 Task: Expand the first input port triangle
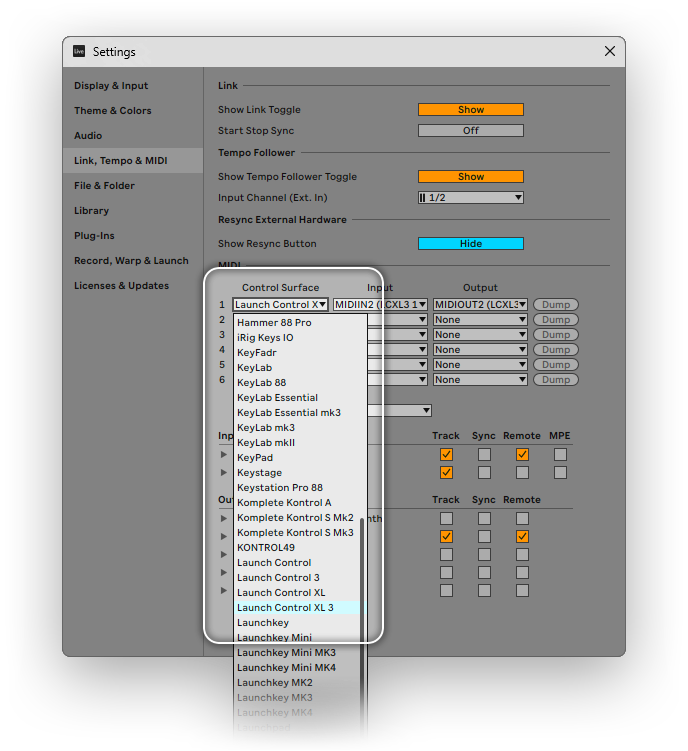tap(224, 455)
